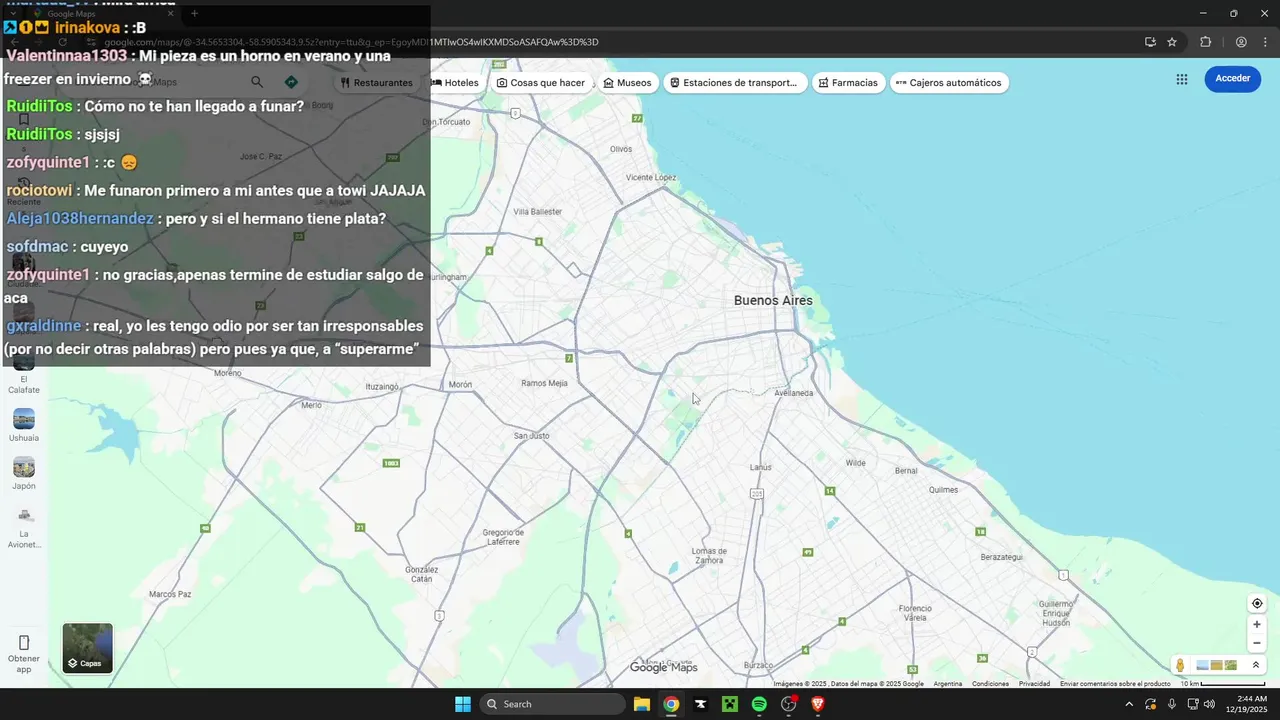Click the Ituzaingó map label
The height and width of the screenshot is (720, 1280).
tap(381, 386)
